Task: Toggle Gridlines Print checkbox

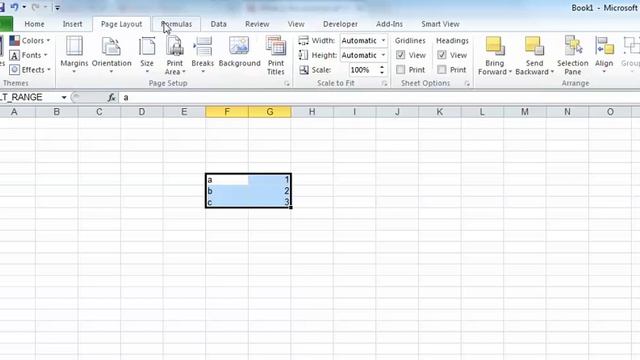Action: (400, 69)
